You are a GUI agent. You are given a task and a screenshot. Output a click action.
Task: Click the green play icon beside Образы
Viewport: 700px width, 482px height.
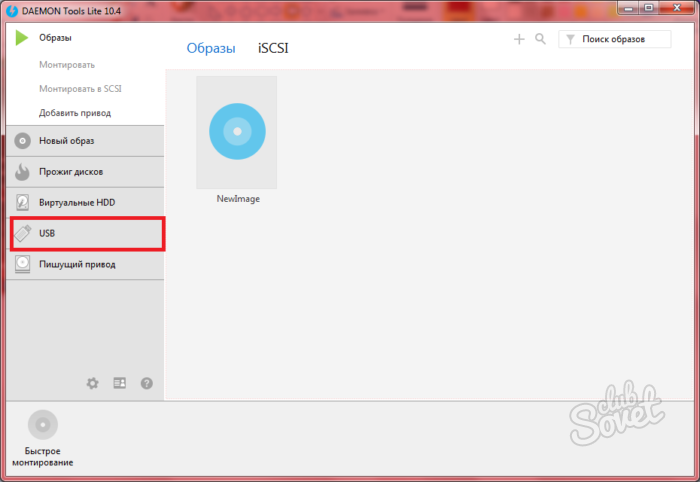pyautogui.click(x=22, y=38)
